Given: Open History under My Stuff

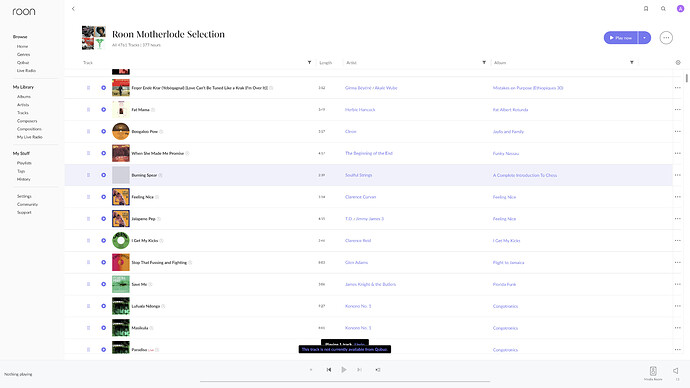Looking at the screenshot, I should [x=24, y=179].
